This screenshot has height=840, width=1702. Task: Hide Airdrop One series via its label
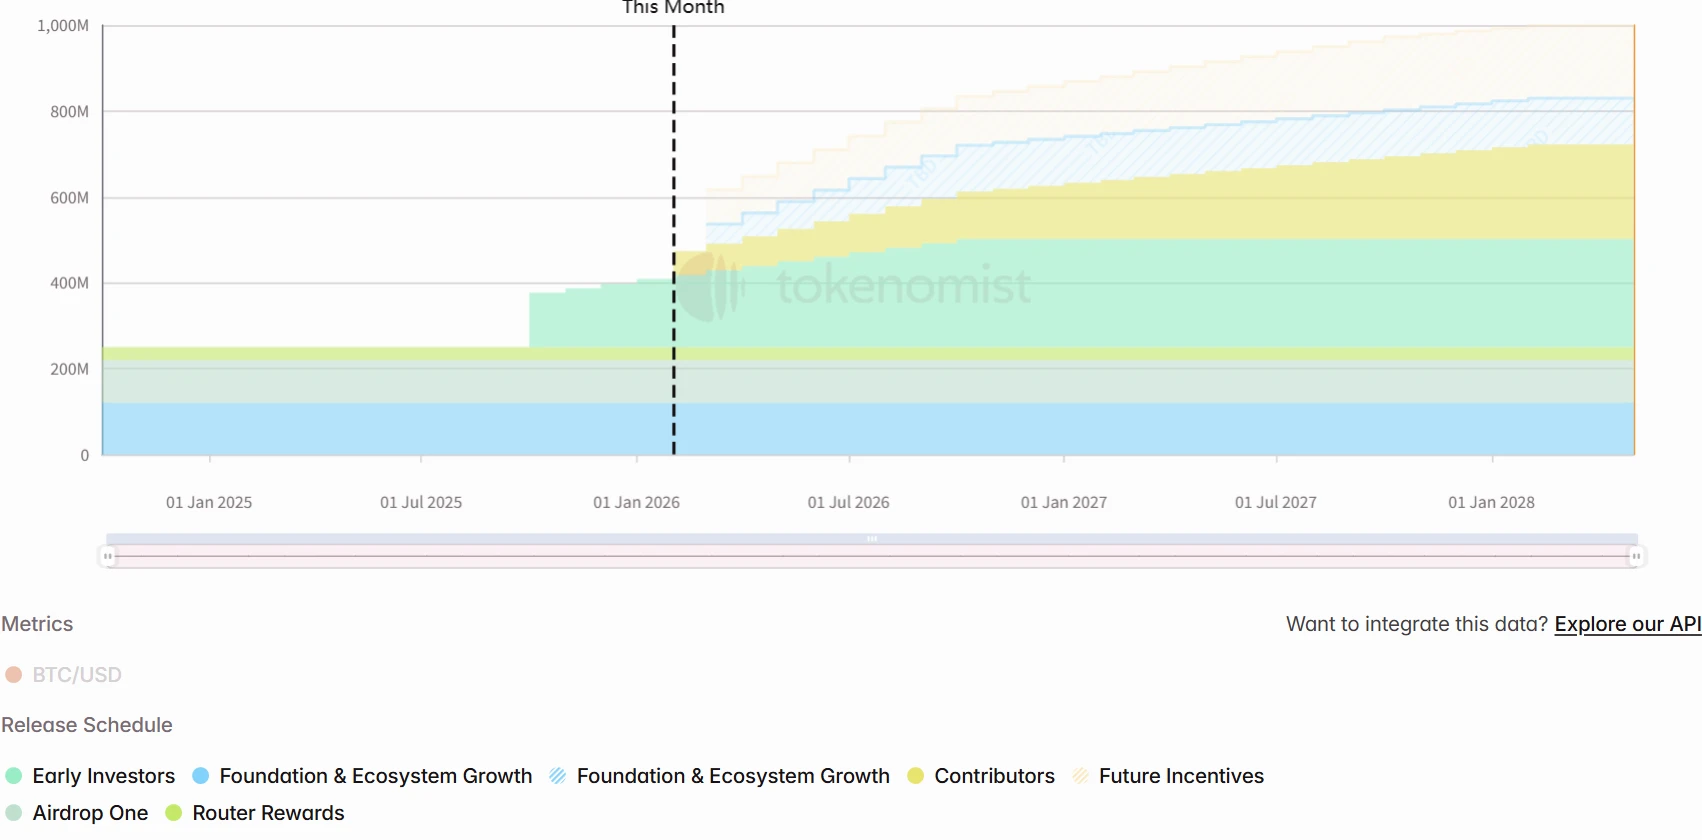tap(90, 813)
